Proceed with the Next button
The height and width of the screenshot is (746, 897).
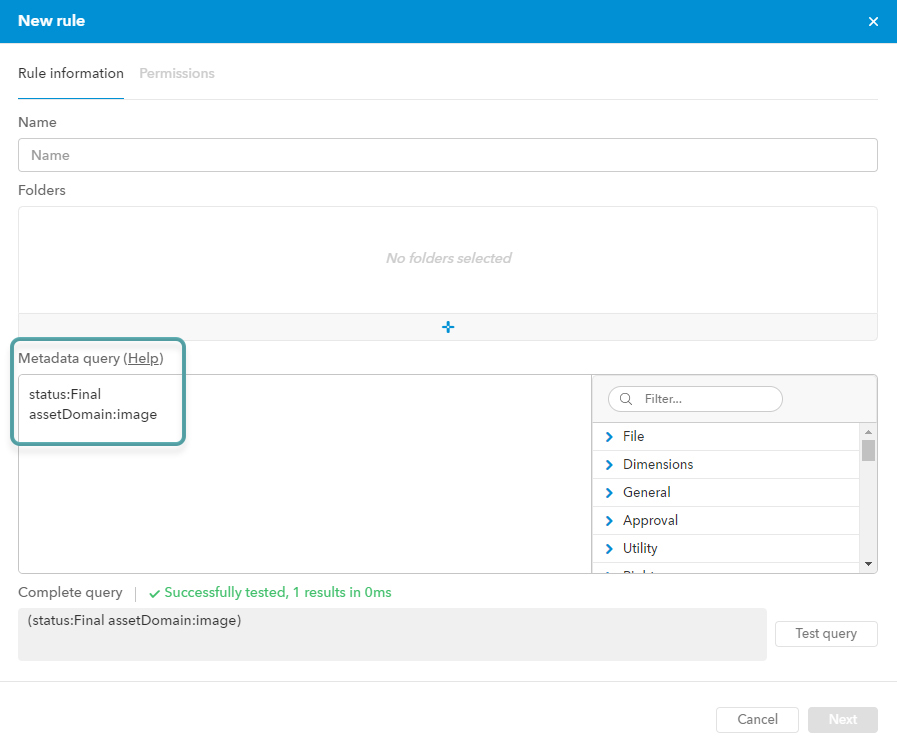[x=843, y=720]
